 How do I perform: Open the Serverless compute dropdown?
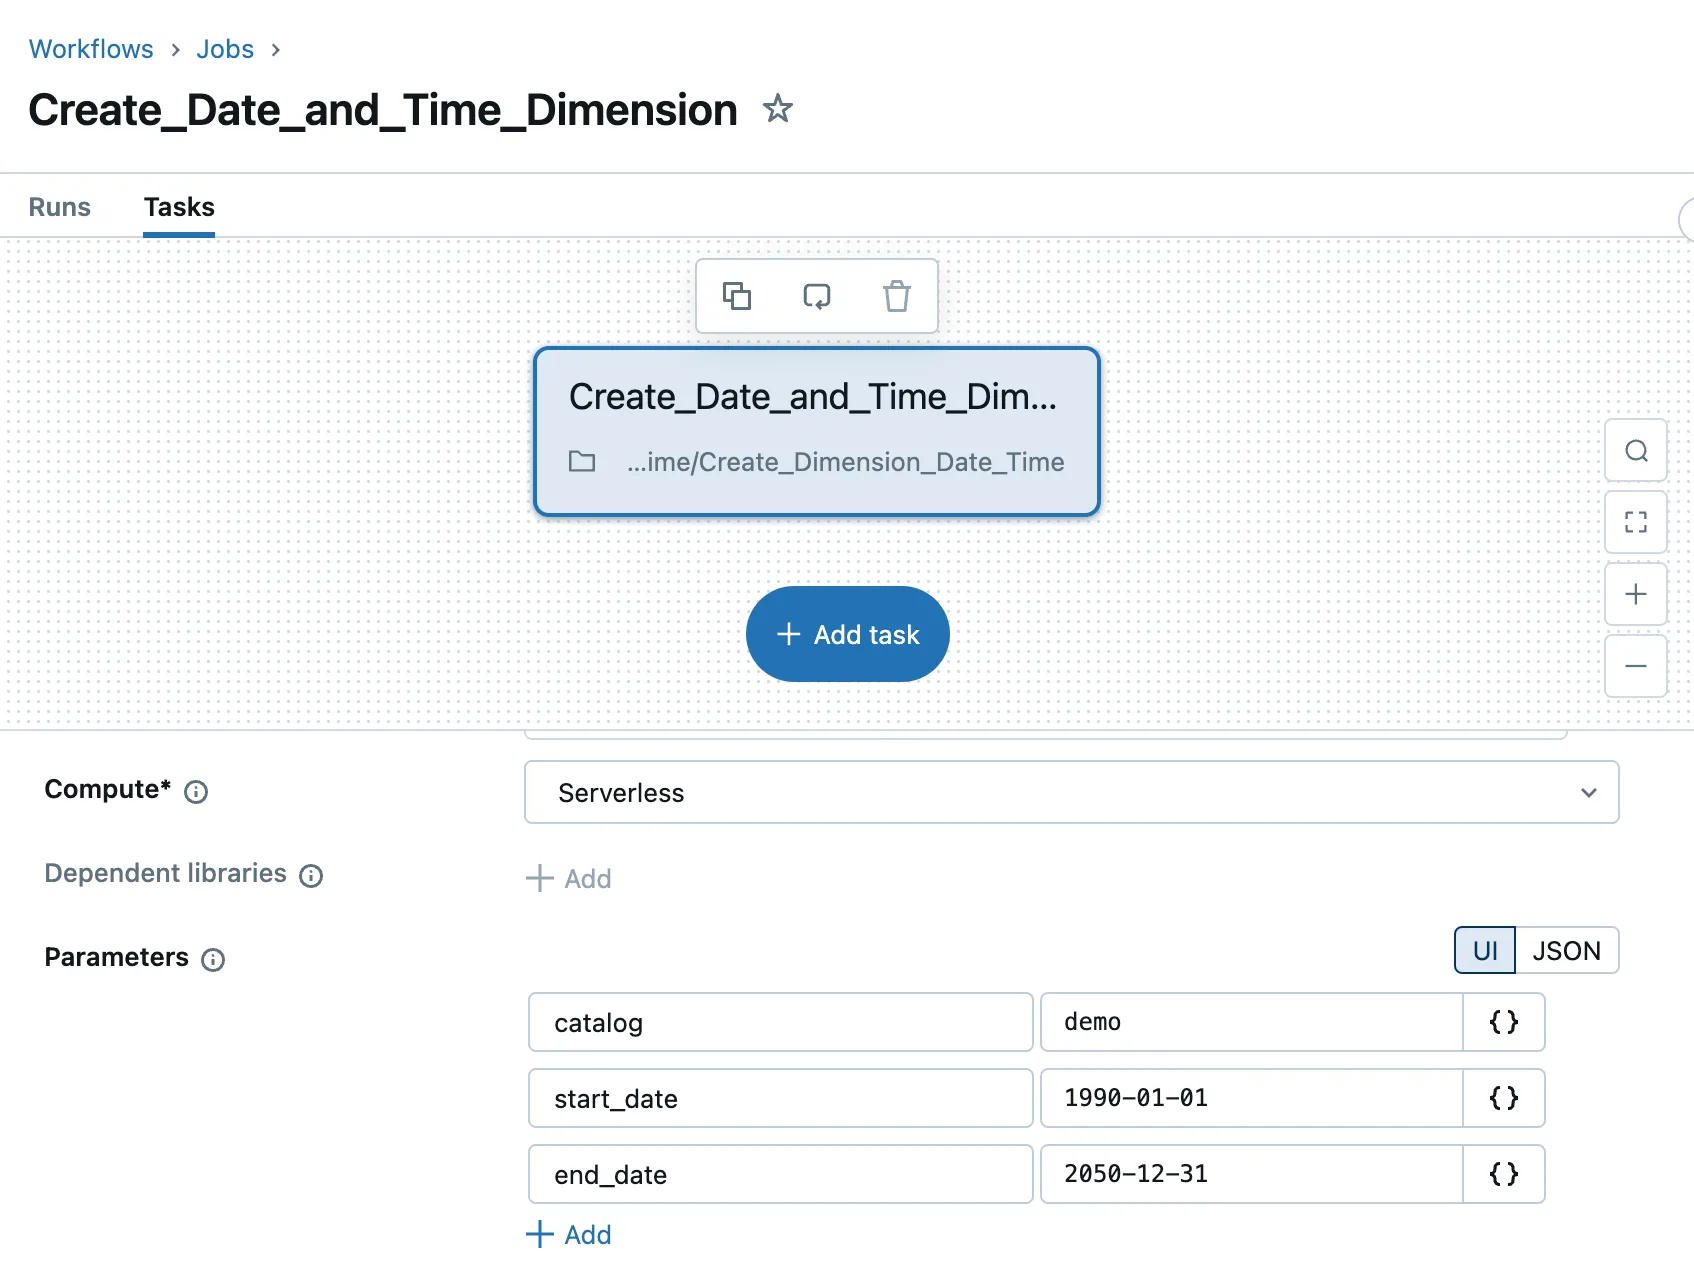pyautogui.click(x=1071, y=792)
